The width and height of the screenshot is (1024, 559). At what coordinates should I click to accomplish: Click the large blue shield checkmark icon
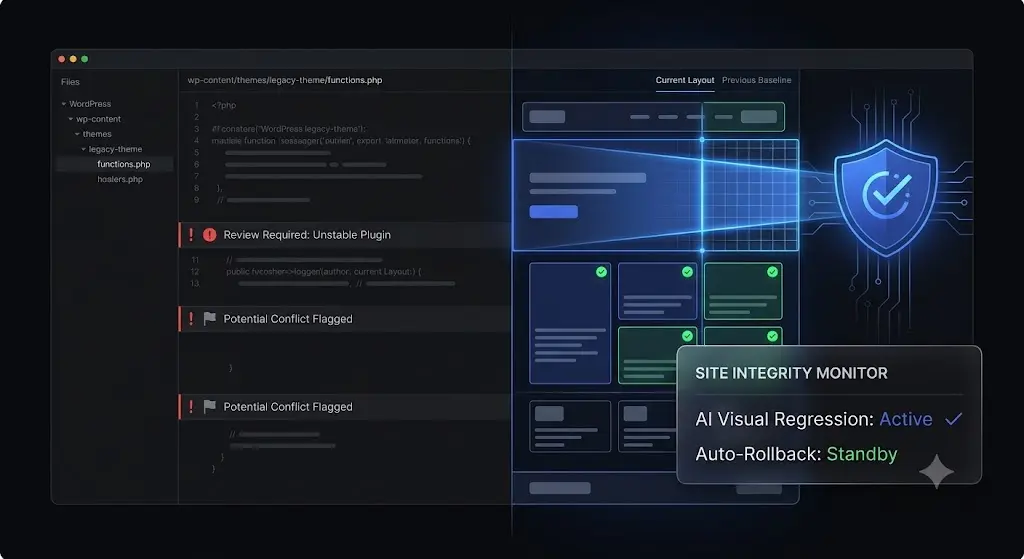pyautogui.click(x=886, y=197)
